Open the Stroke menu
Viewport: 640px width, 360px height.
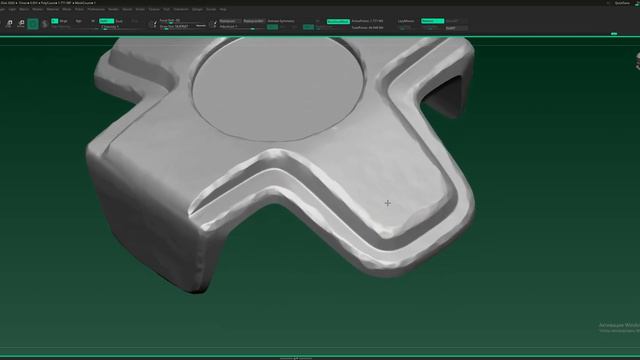tap(140, 9)
